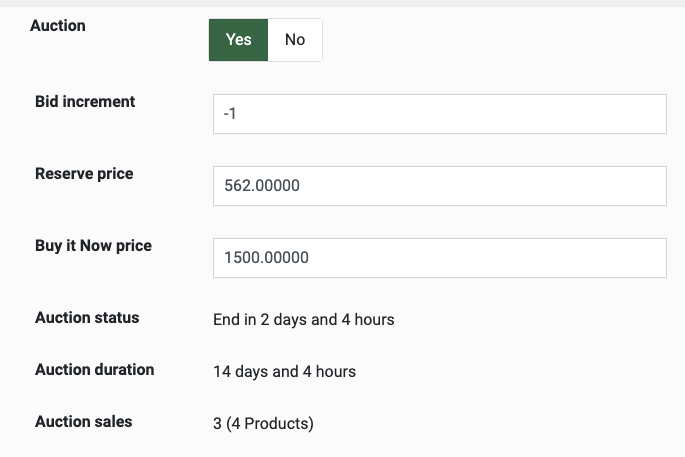Click the Bid increment input field
Image resolution: width=685 pixels, height=457 pixels.
click(439, 114)
